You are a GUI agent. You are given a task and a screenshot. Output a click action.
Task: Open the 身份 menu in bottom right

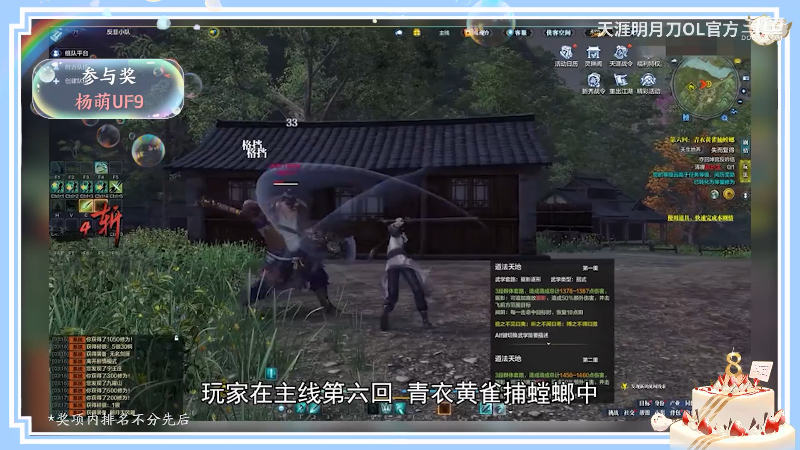[659, 403]
